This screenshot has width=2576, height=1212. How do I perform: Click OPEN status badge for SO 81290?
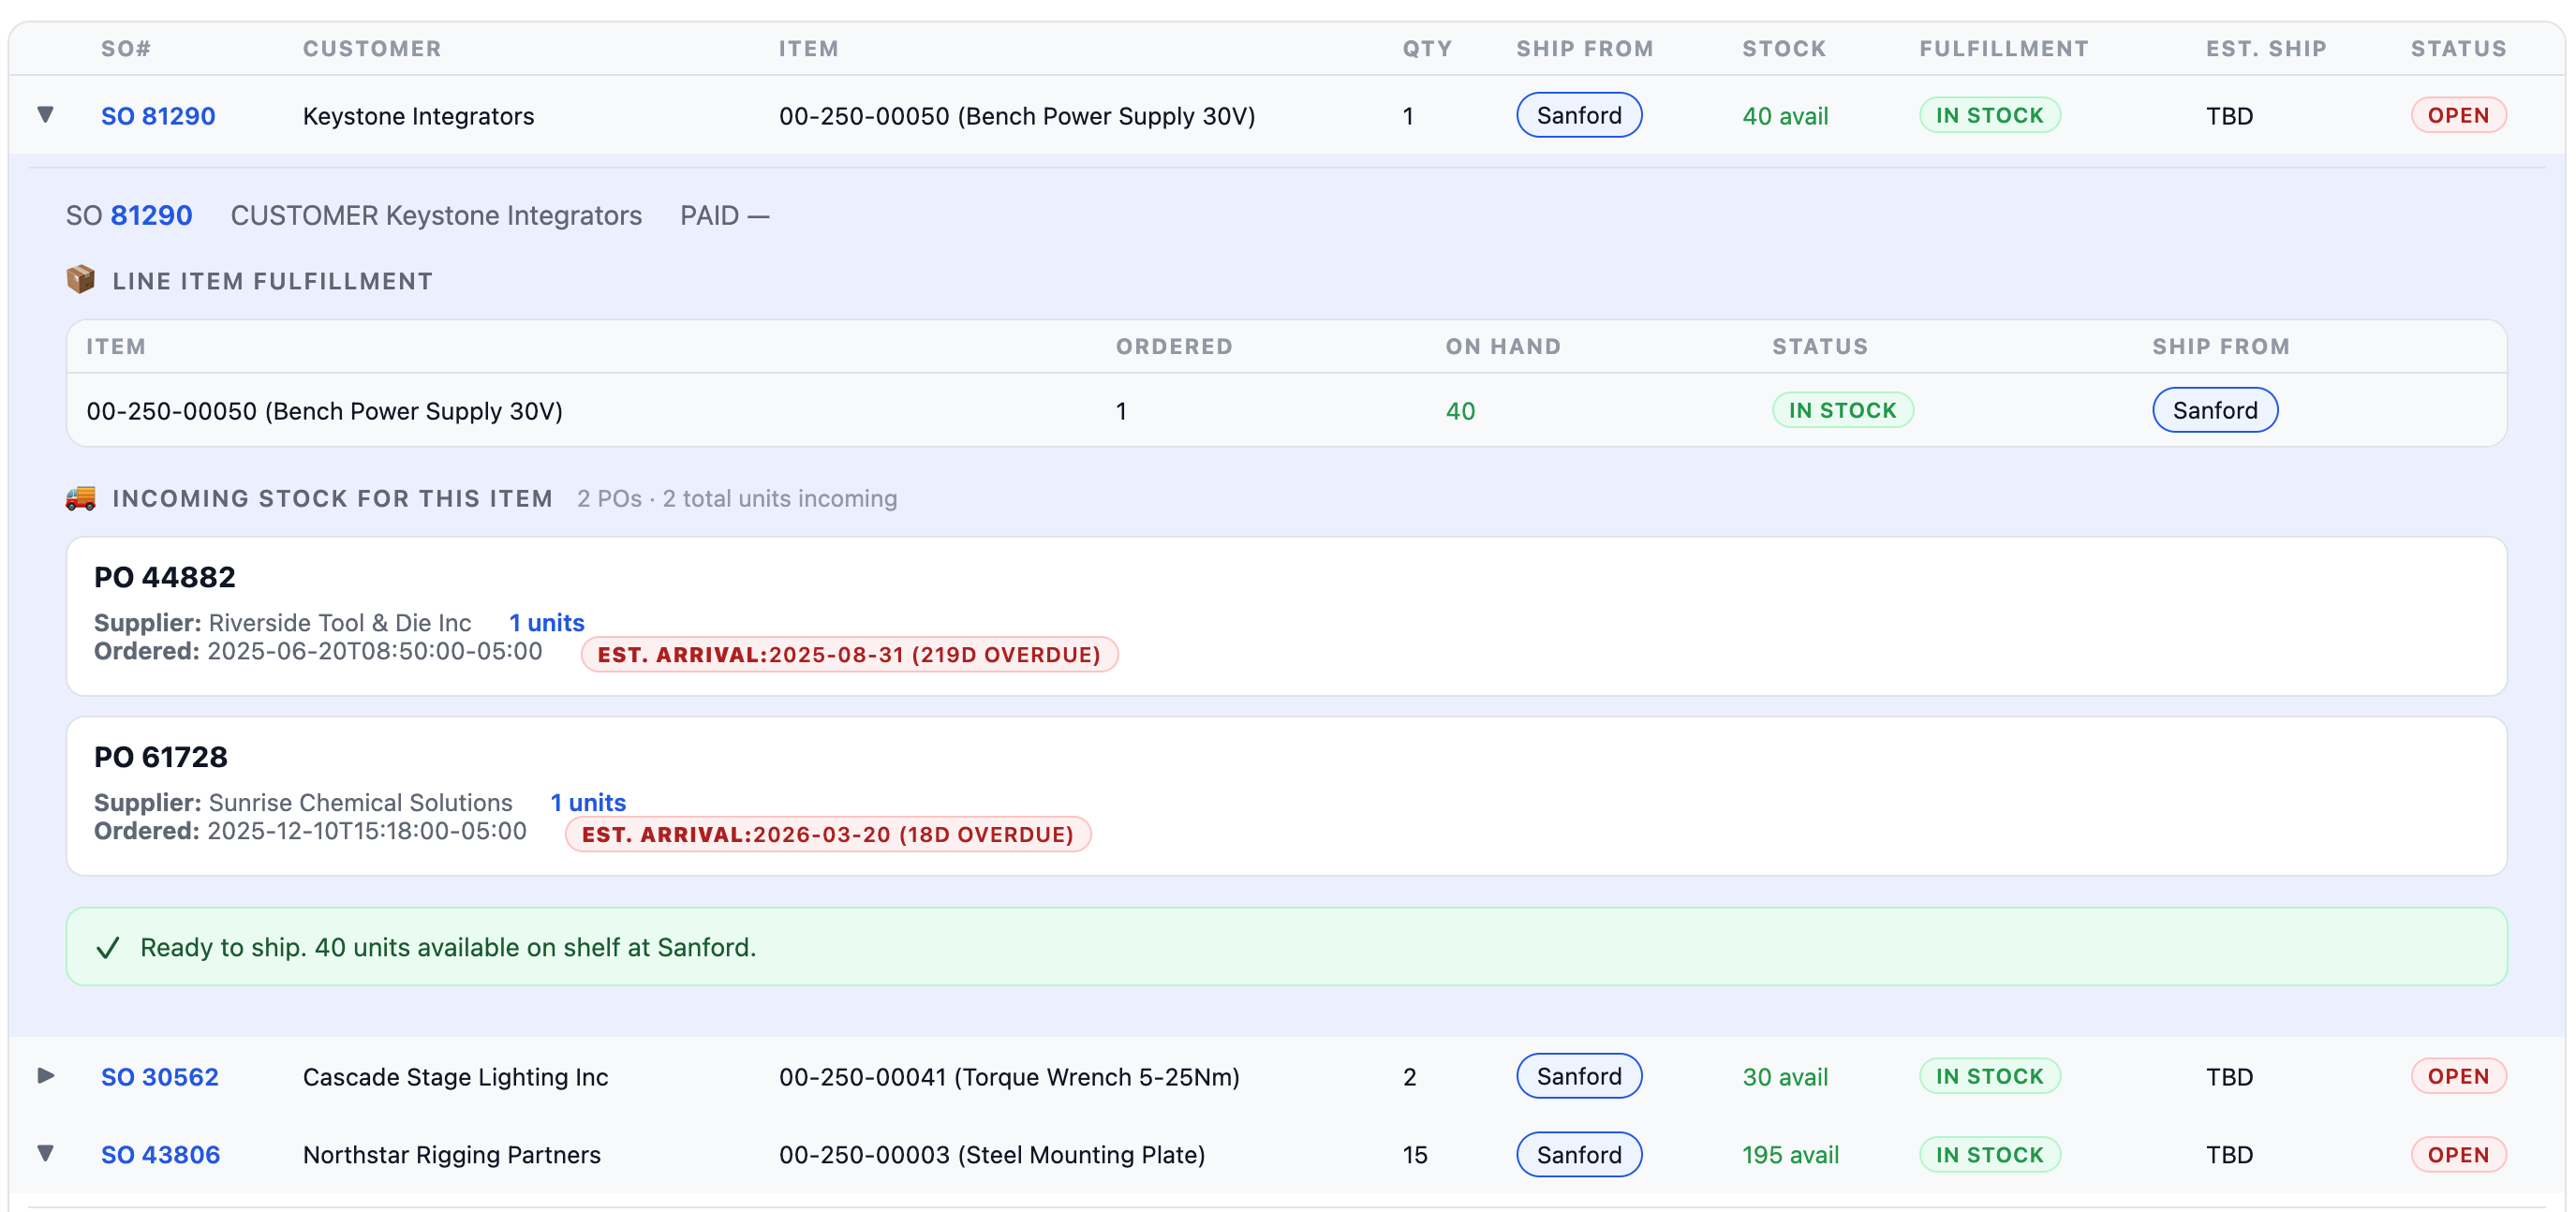pos(2459,116)
